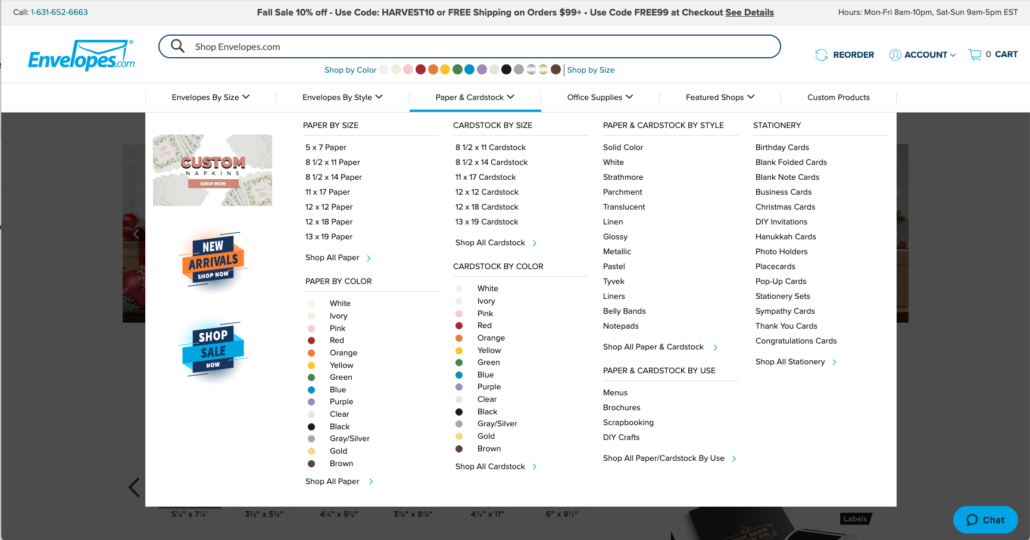The height and width of the screenshot is (540, 1030).
Task: Open Christmas Cards under Stationery
Action: (x=785, y=207)
